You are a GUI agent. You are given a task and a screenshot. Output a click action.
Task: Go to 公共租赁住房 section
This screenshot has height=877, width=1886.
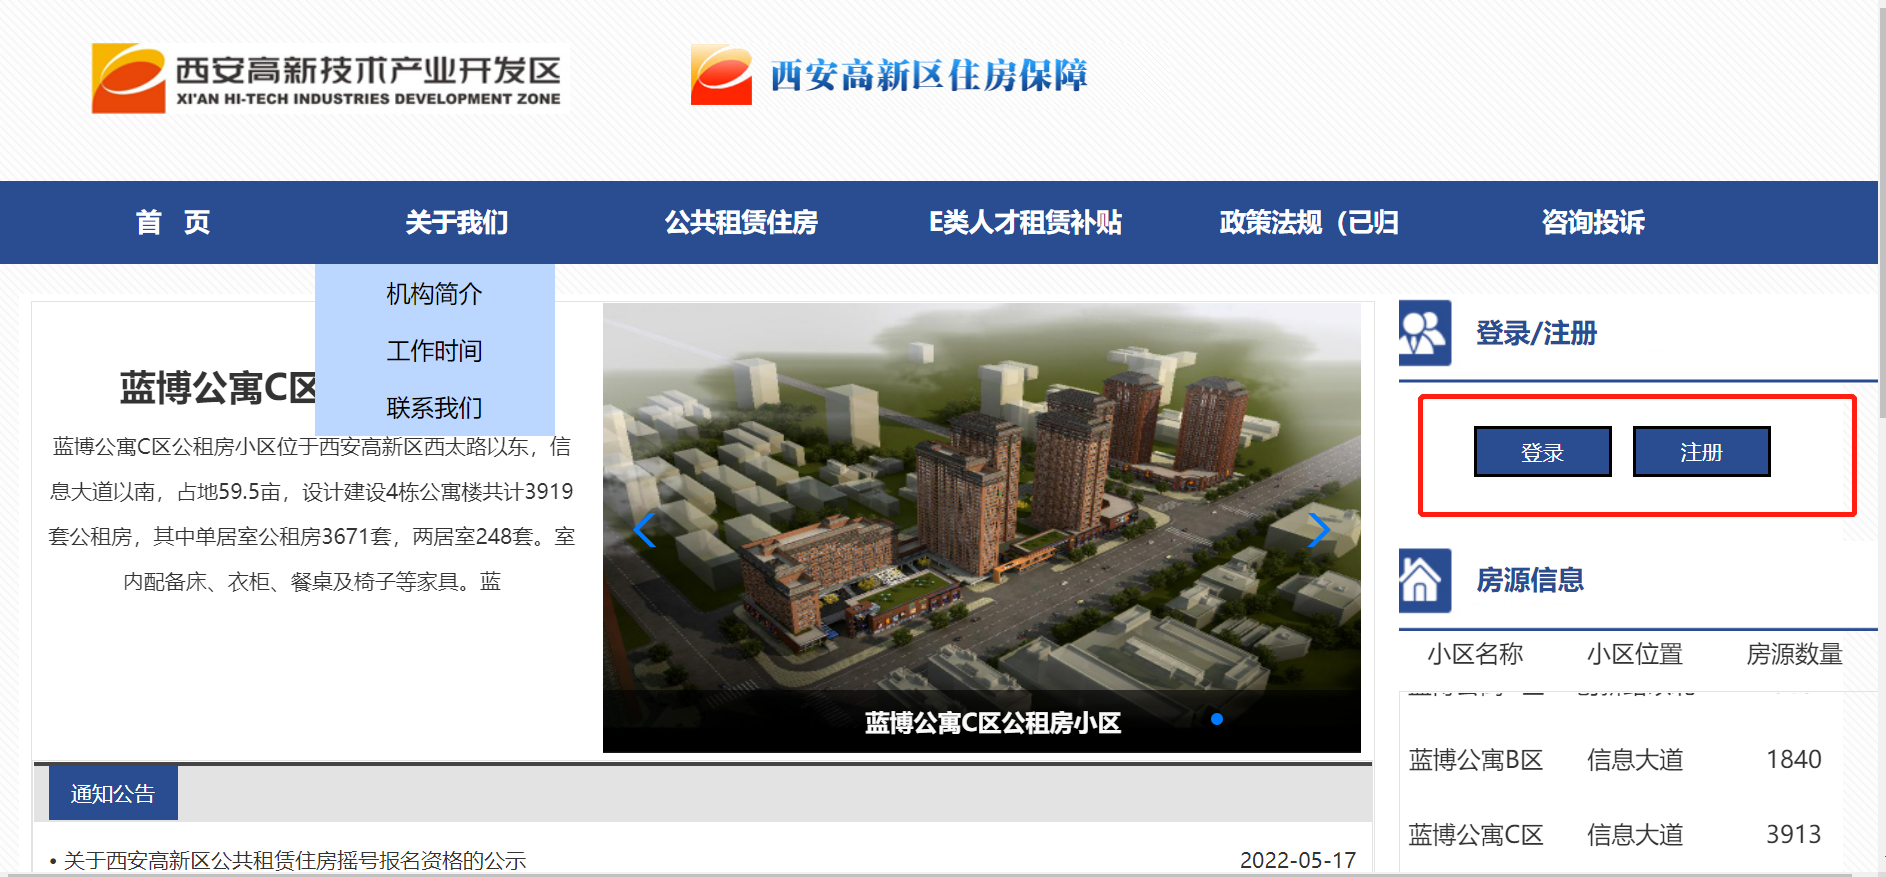(741, 222)
